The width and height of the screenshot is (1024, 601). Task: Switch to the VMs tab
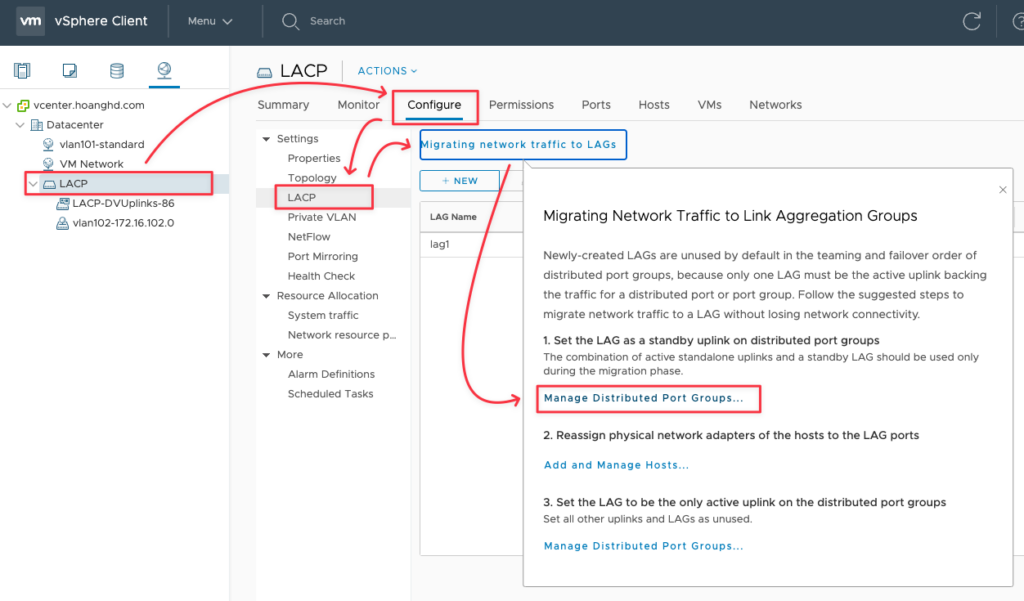[709, 105]
